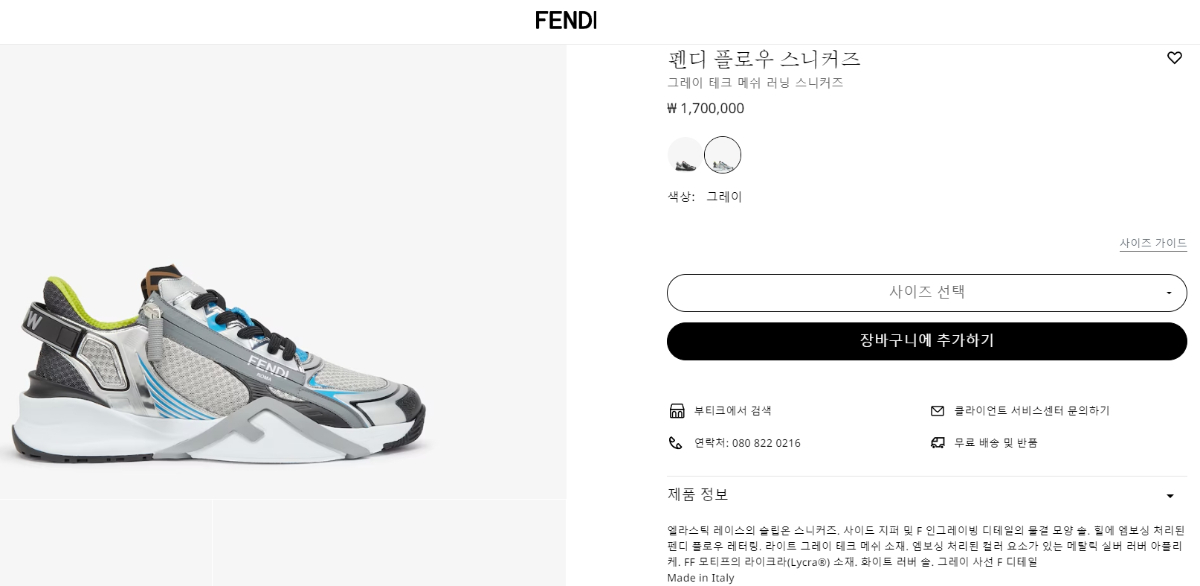Click the envelope icon for client service

click(937, 411)
